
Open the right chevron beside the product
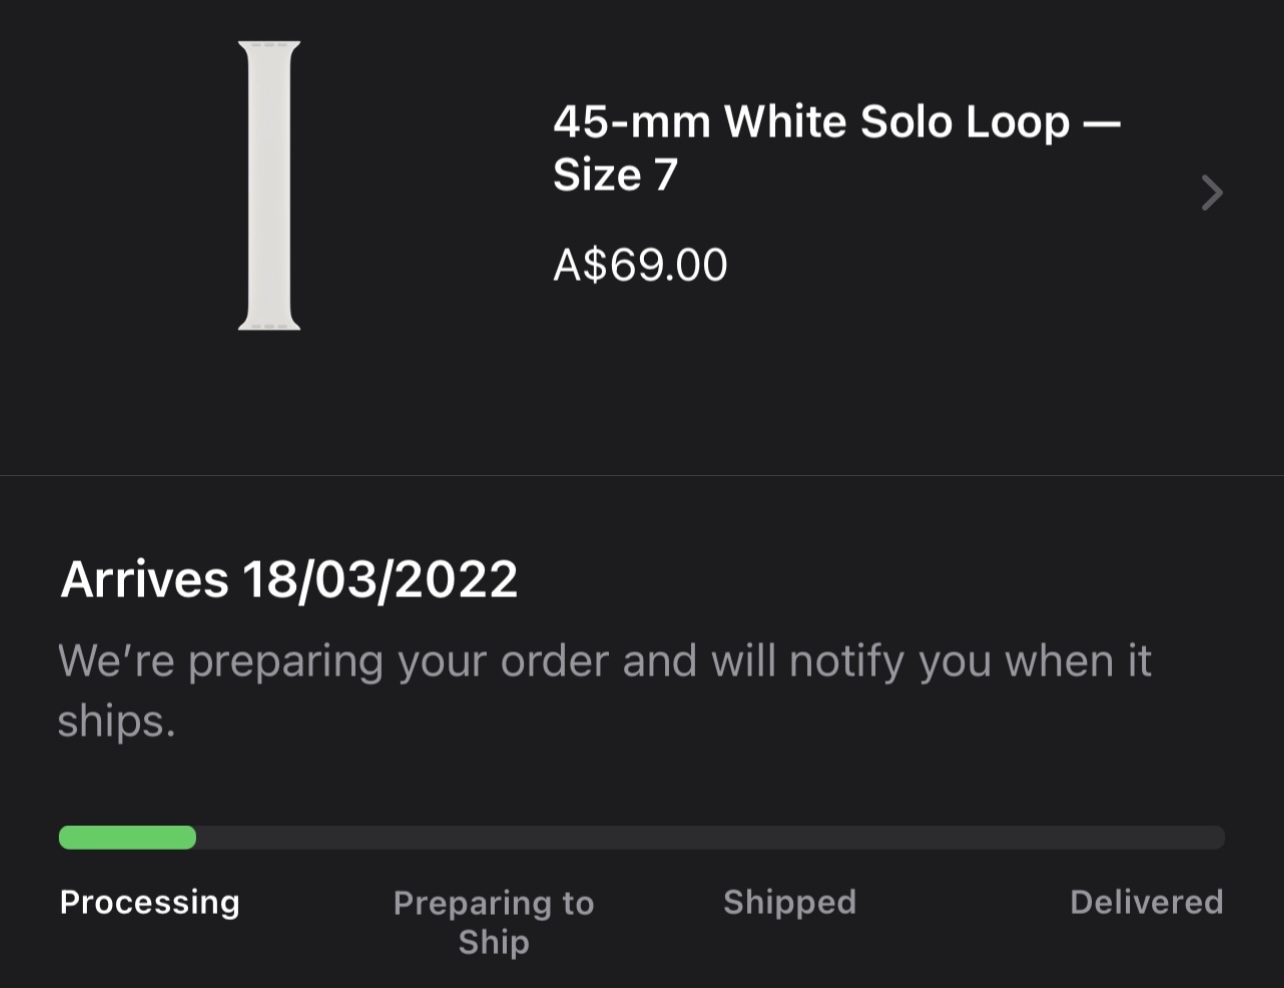(1212, 193)
